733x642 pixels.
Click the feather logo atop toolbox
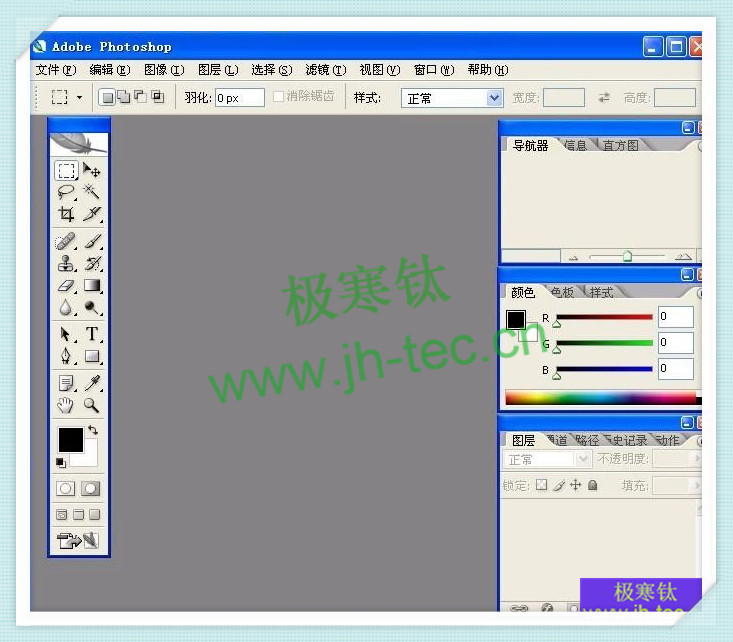tap(79, 144)
